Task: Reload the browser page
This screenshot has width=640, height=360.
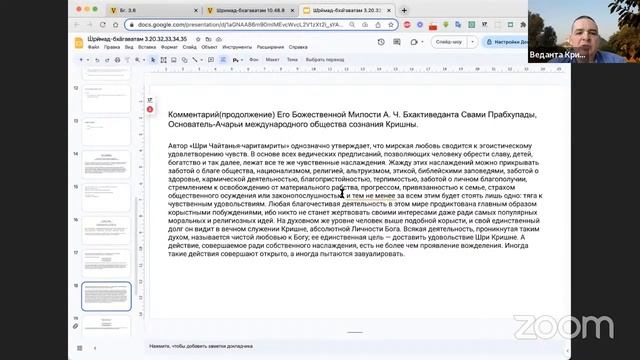Action: 103,24
